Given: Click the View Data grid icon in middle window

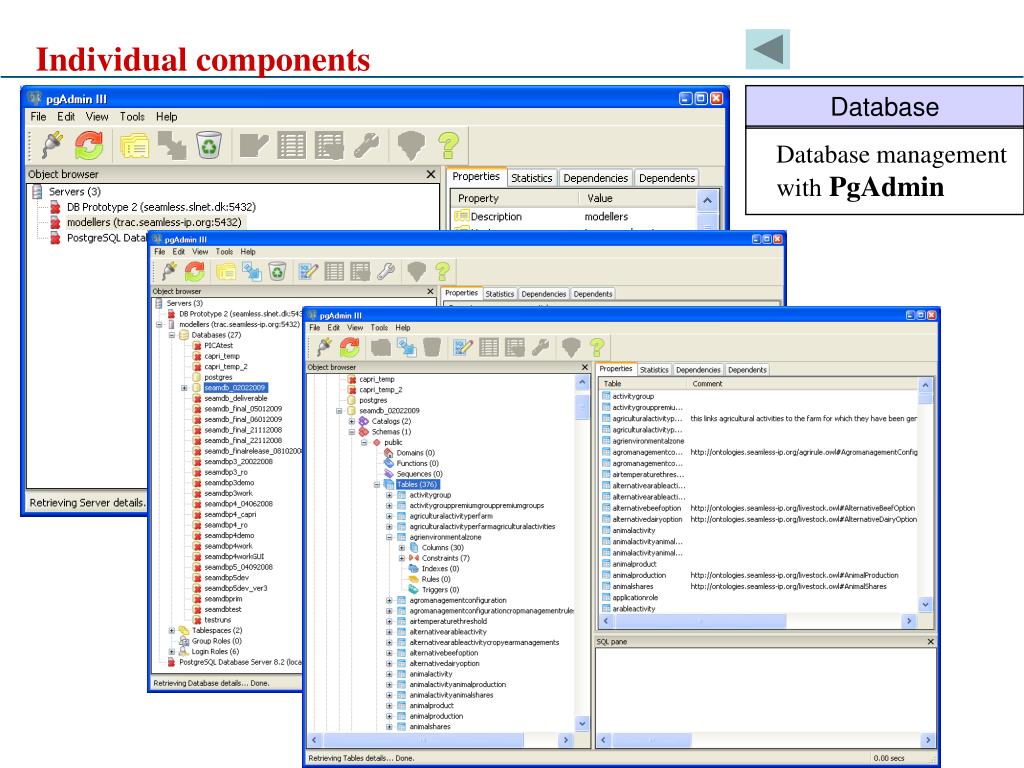Looking at the screenshot, I should [334, 271].
